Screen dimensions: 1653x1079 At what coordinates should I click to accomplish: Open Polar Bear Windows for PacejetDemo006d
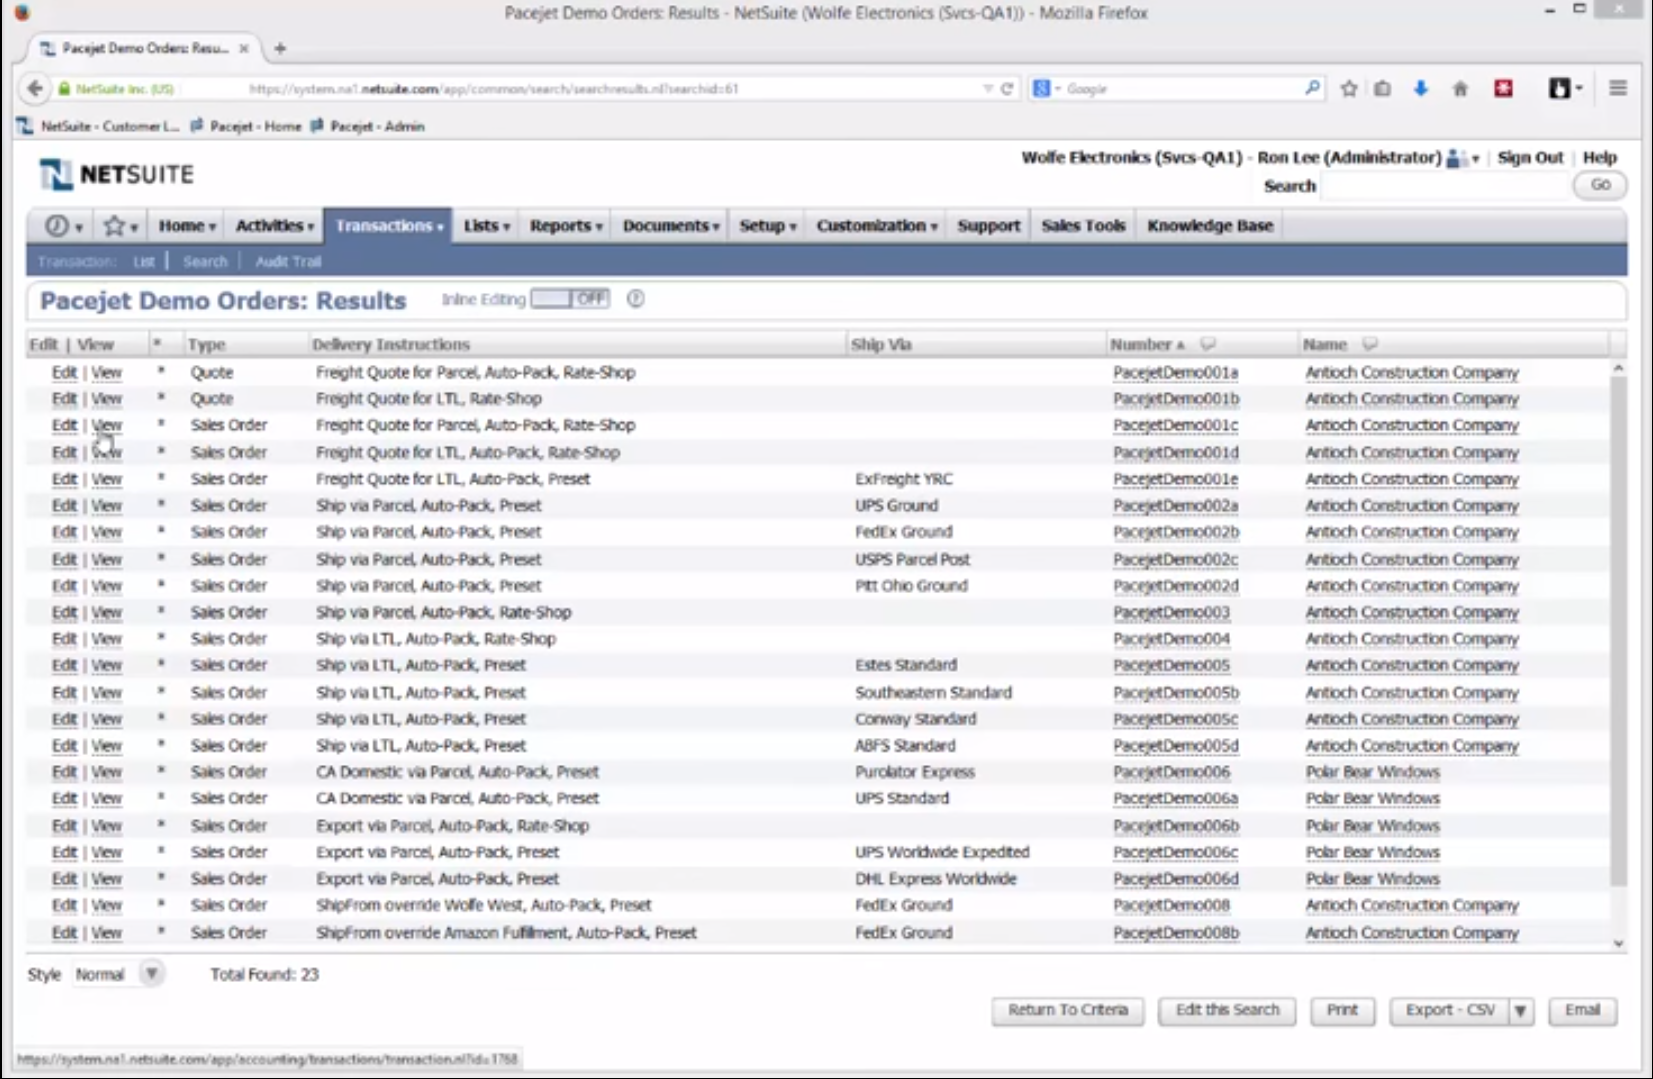pyautogui.click(x=1372, y=879)
